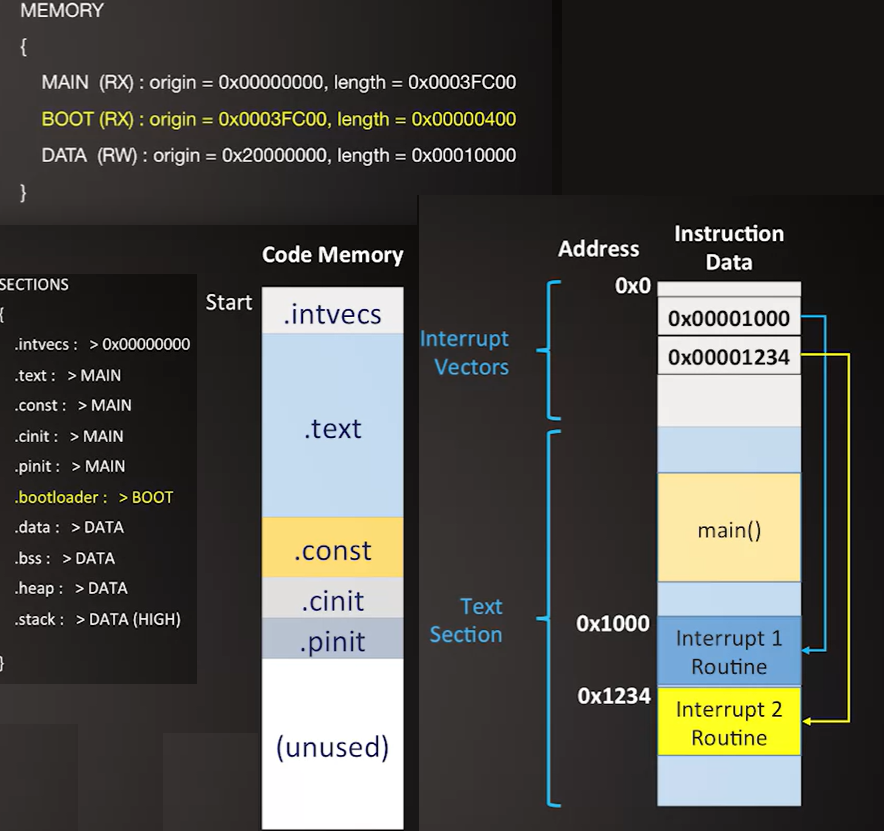Select the highlighted BOOT (RX) memory line
Screen dimensions: 884x831
279,120
